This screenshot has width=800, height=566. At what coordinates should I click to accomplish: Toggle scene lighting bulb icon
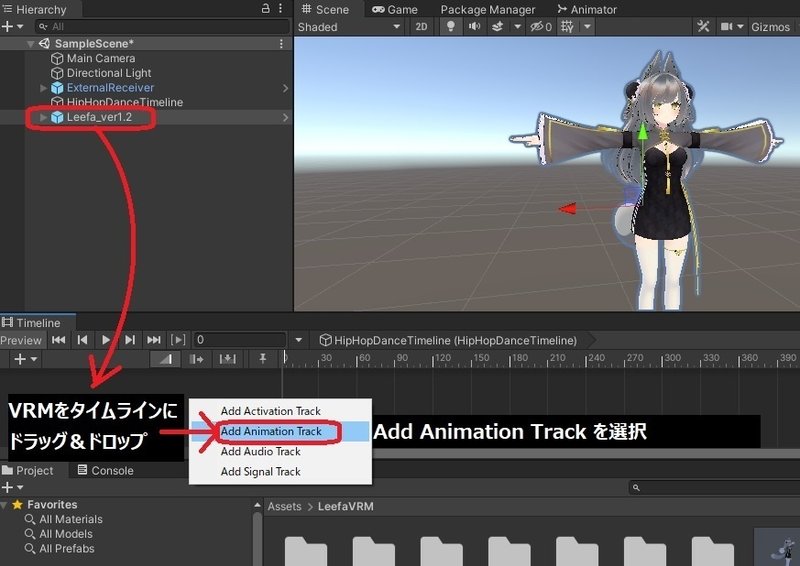[x=451, y=27]
